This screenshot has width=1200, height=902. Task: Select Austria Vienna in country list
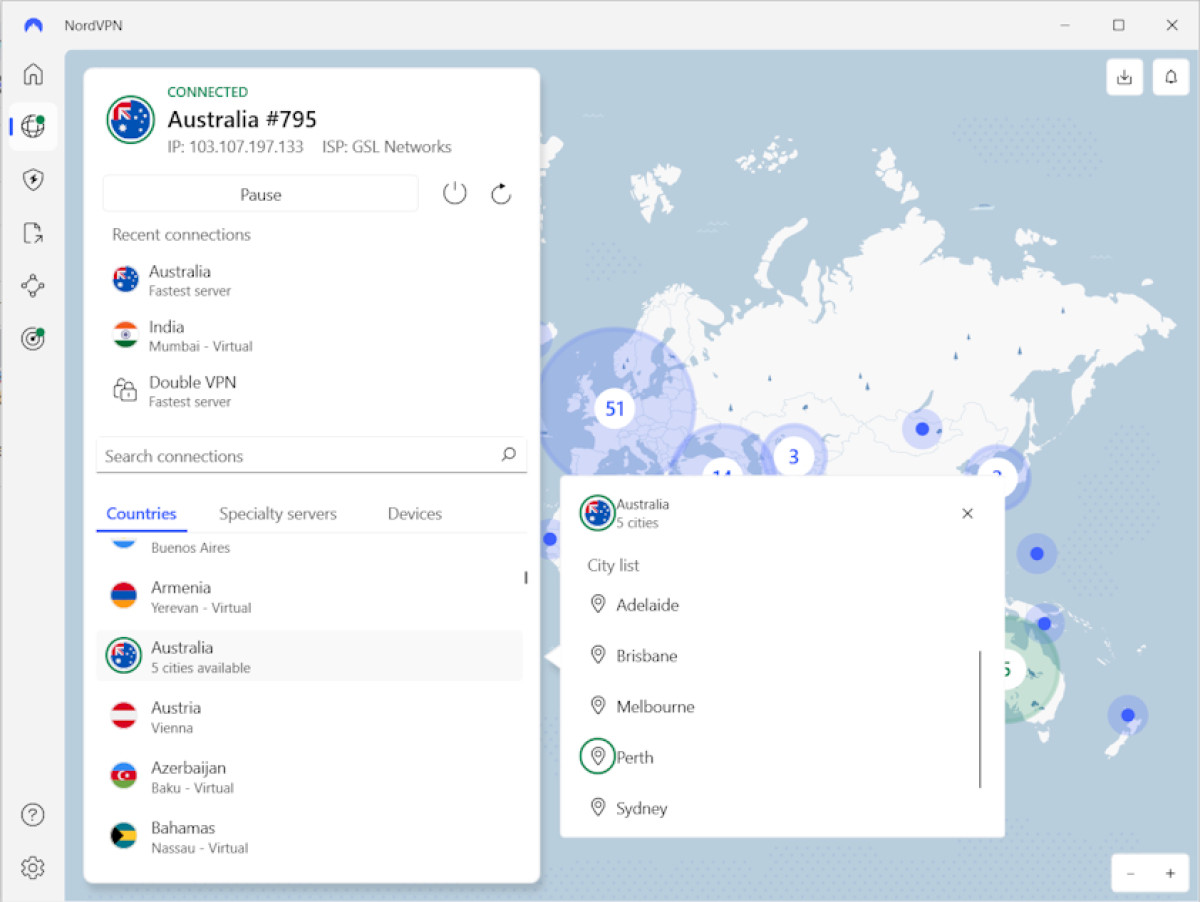[310, 716]
